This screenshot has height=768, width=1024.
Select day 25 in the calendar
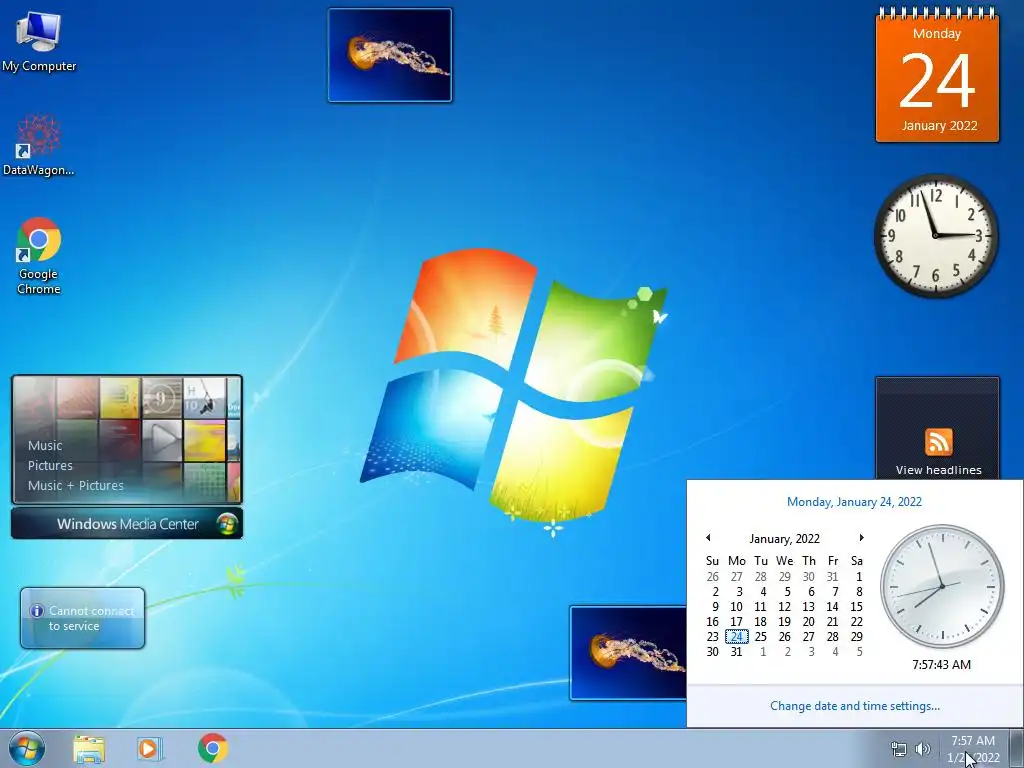(761, 637)
